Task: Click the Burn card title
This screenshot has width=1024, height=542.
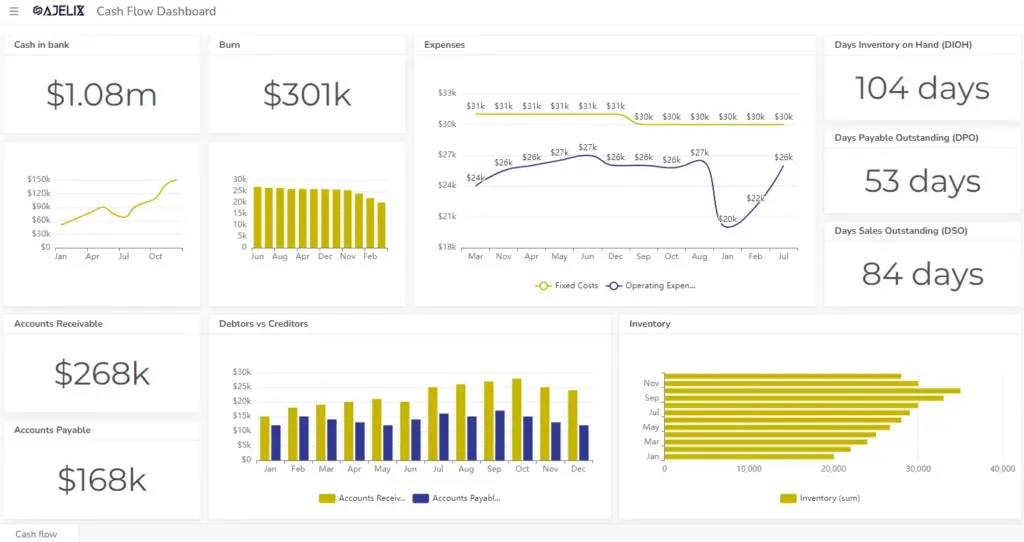Action: pyautogui.click(x=229, y=45)
